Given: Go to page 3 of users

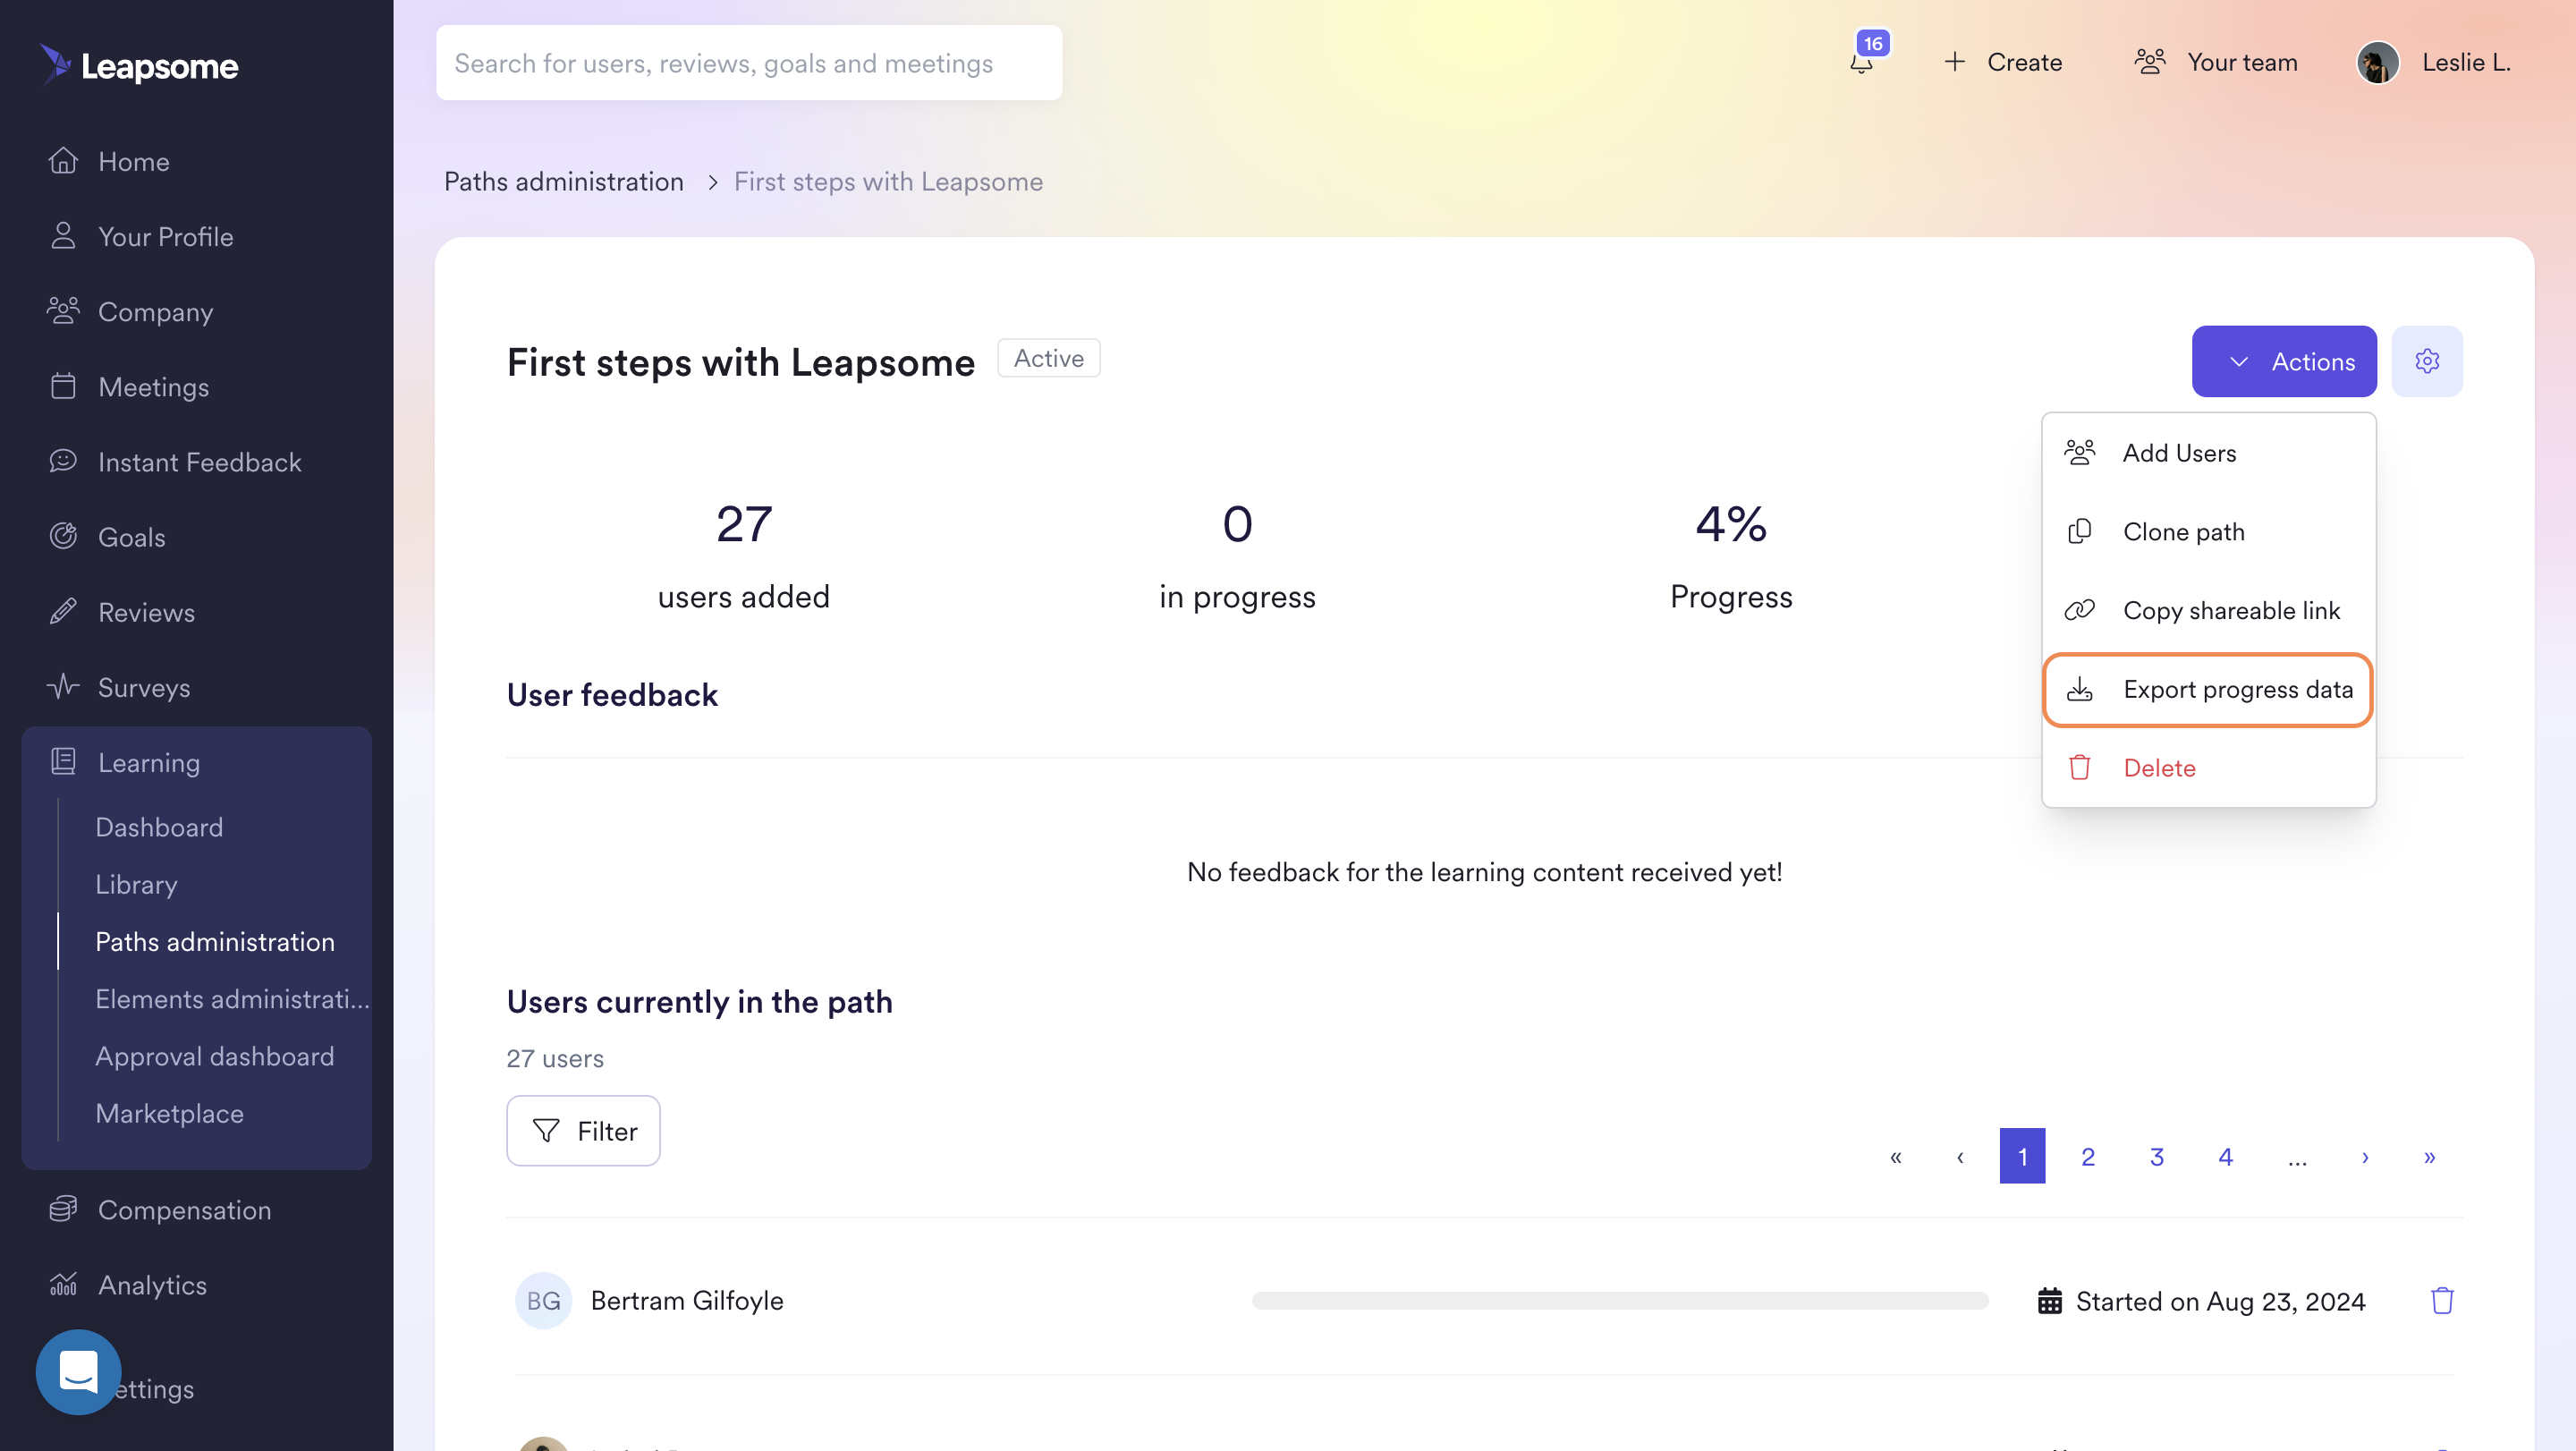Looking at the screenshot, I should tap(2157, 1156).
